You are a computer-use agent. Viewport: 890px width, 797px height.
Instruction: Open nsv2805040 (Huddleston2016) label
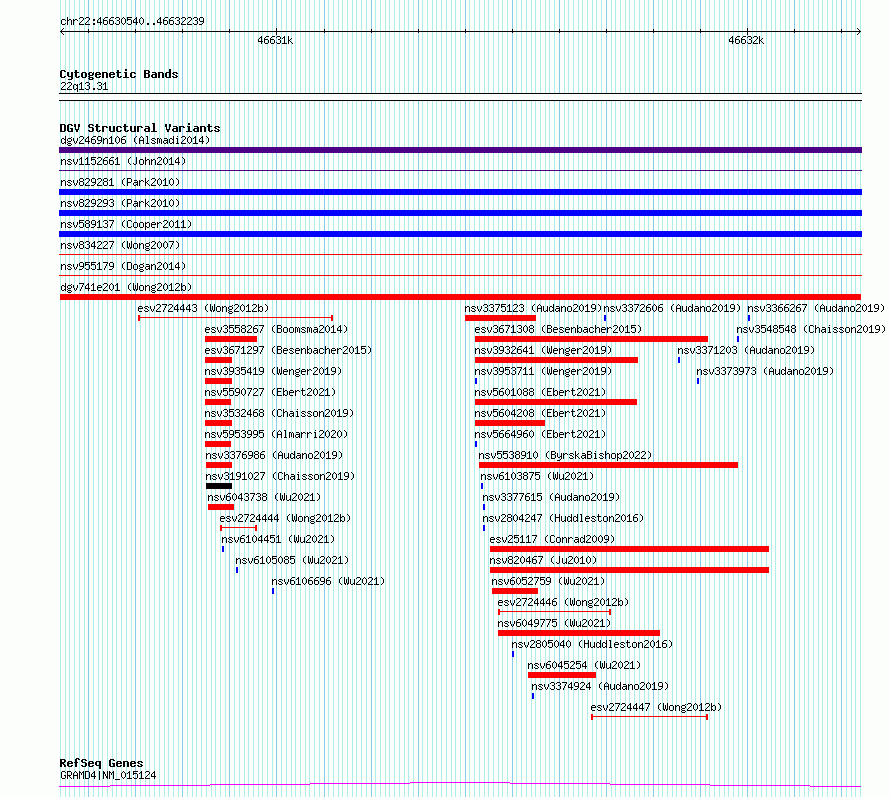coord(592,644)
